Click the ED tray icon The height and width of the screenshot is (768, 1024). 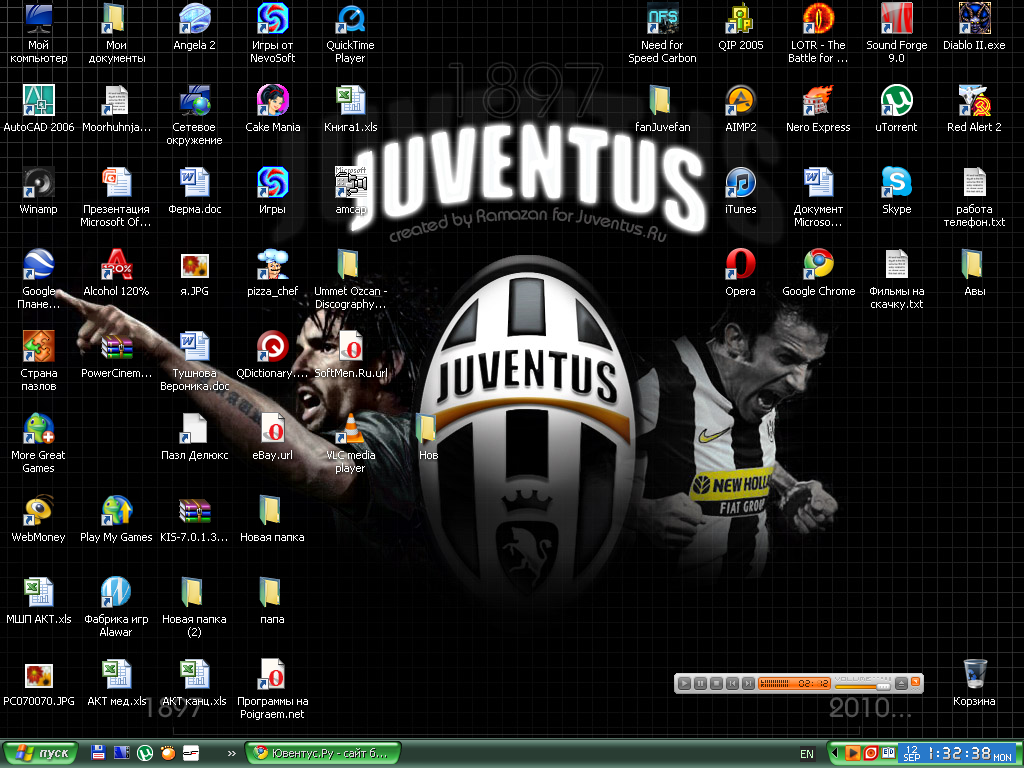point(888,753)
